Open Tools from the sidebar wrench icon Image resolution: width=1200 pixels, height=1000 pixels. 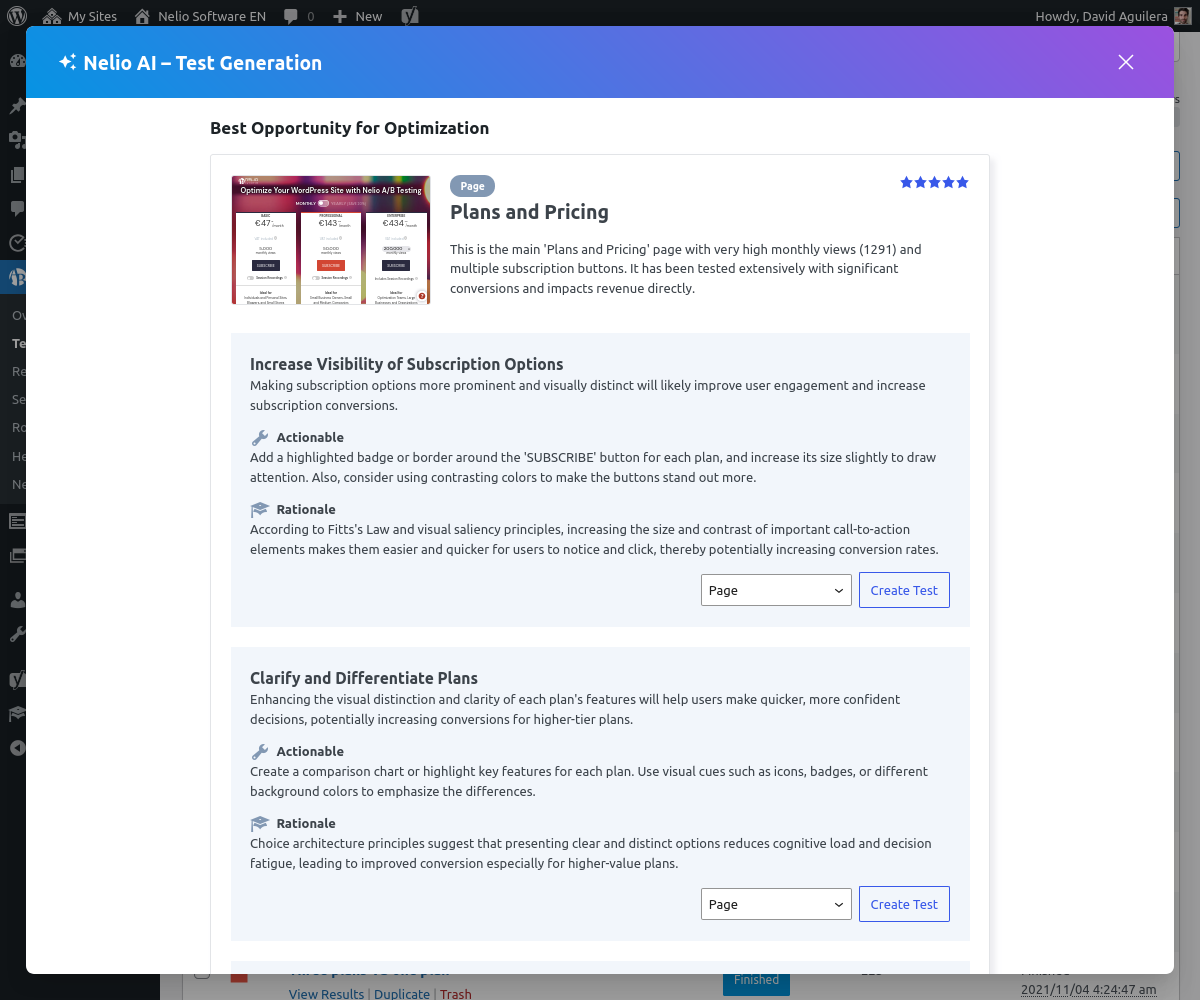click(17, 634)
